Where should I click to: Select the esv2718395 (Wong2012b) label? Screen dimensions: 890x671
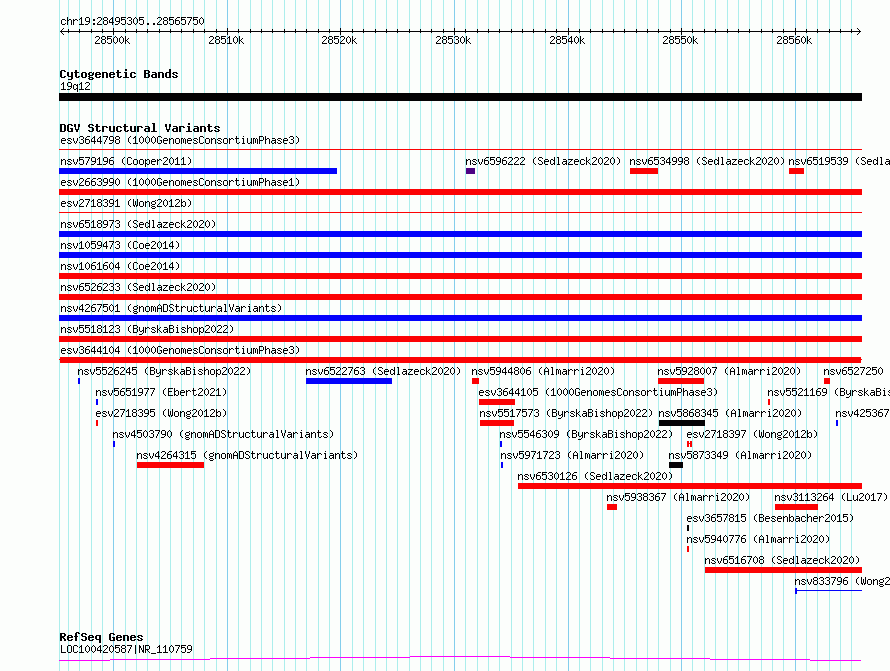pos(161,413)
